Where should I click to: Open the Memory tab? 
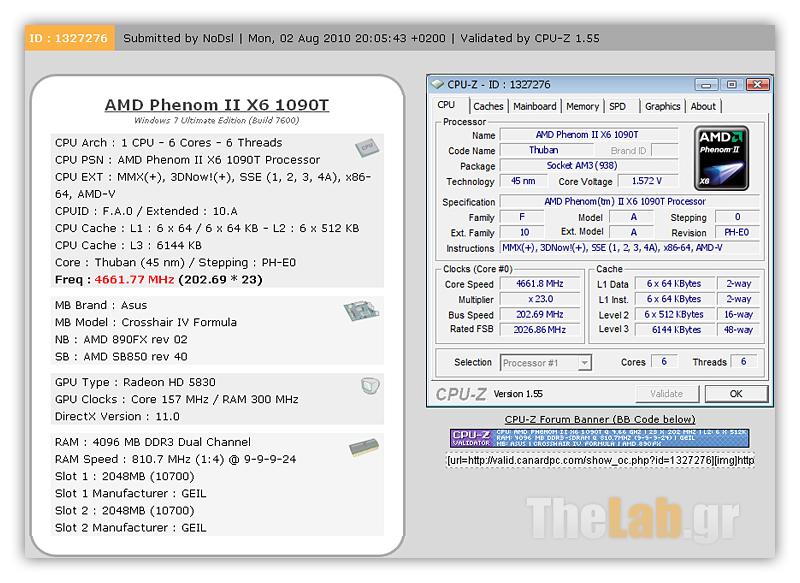(582, 106)
